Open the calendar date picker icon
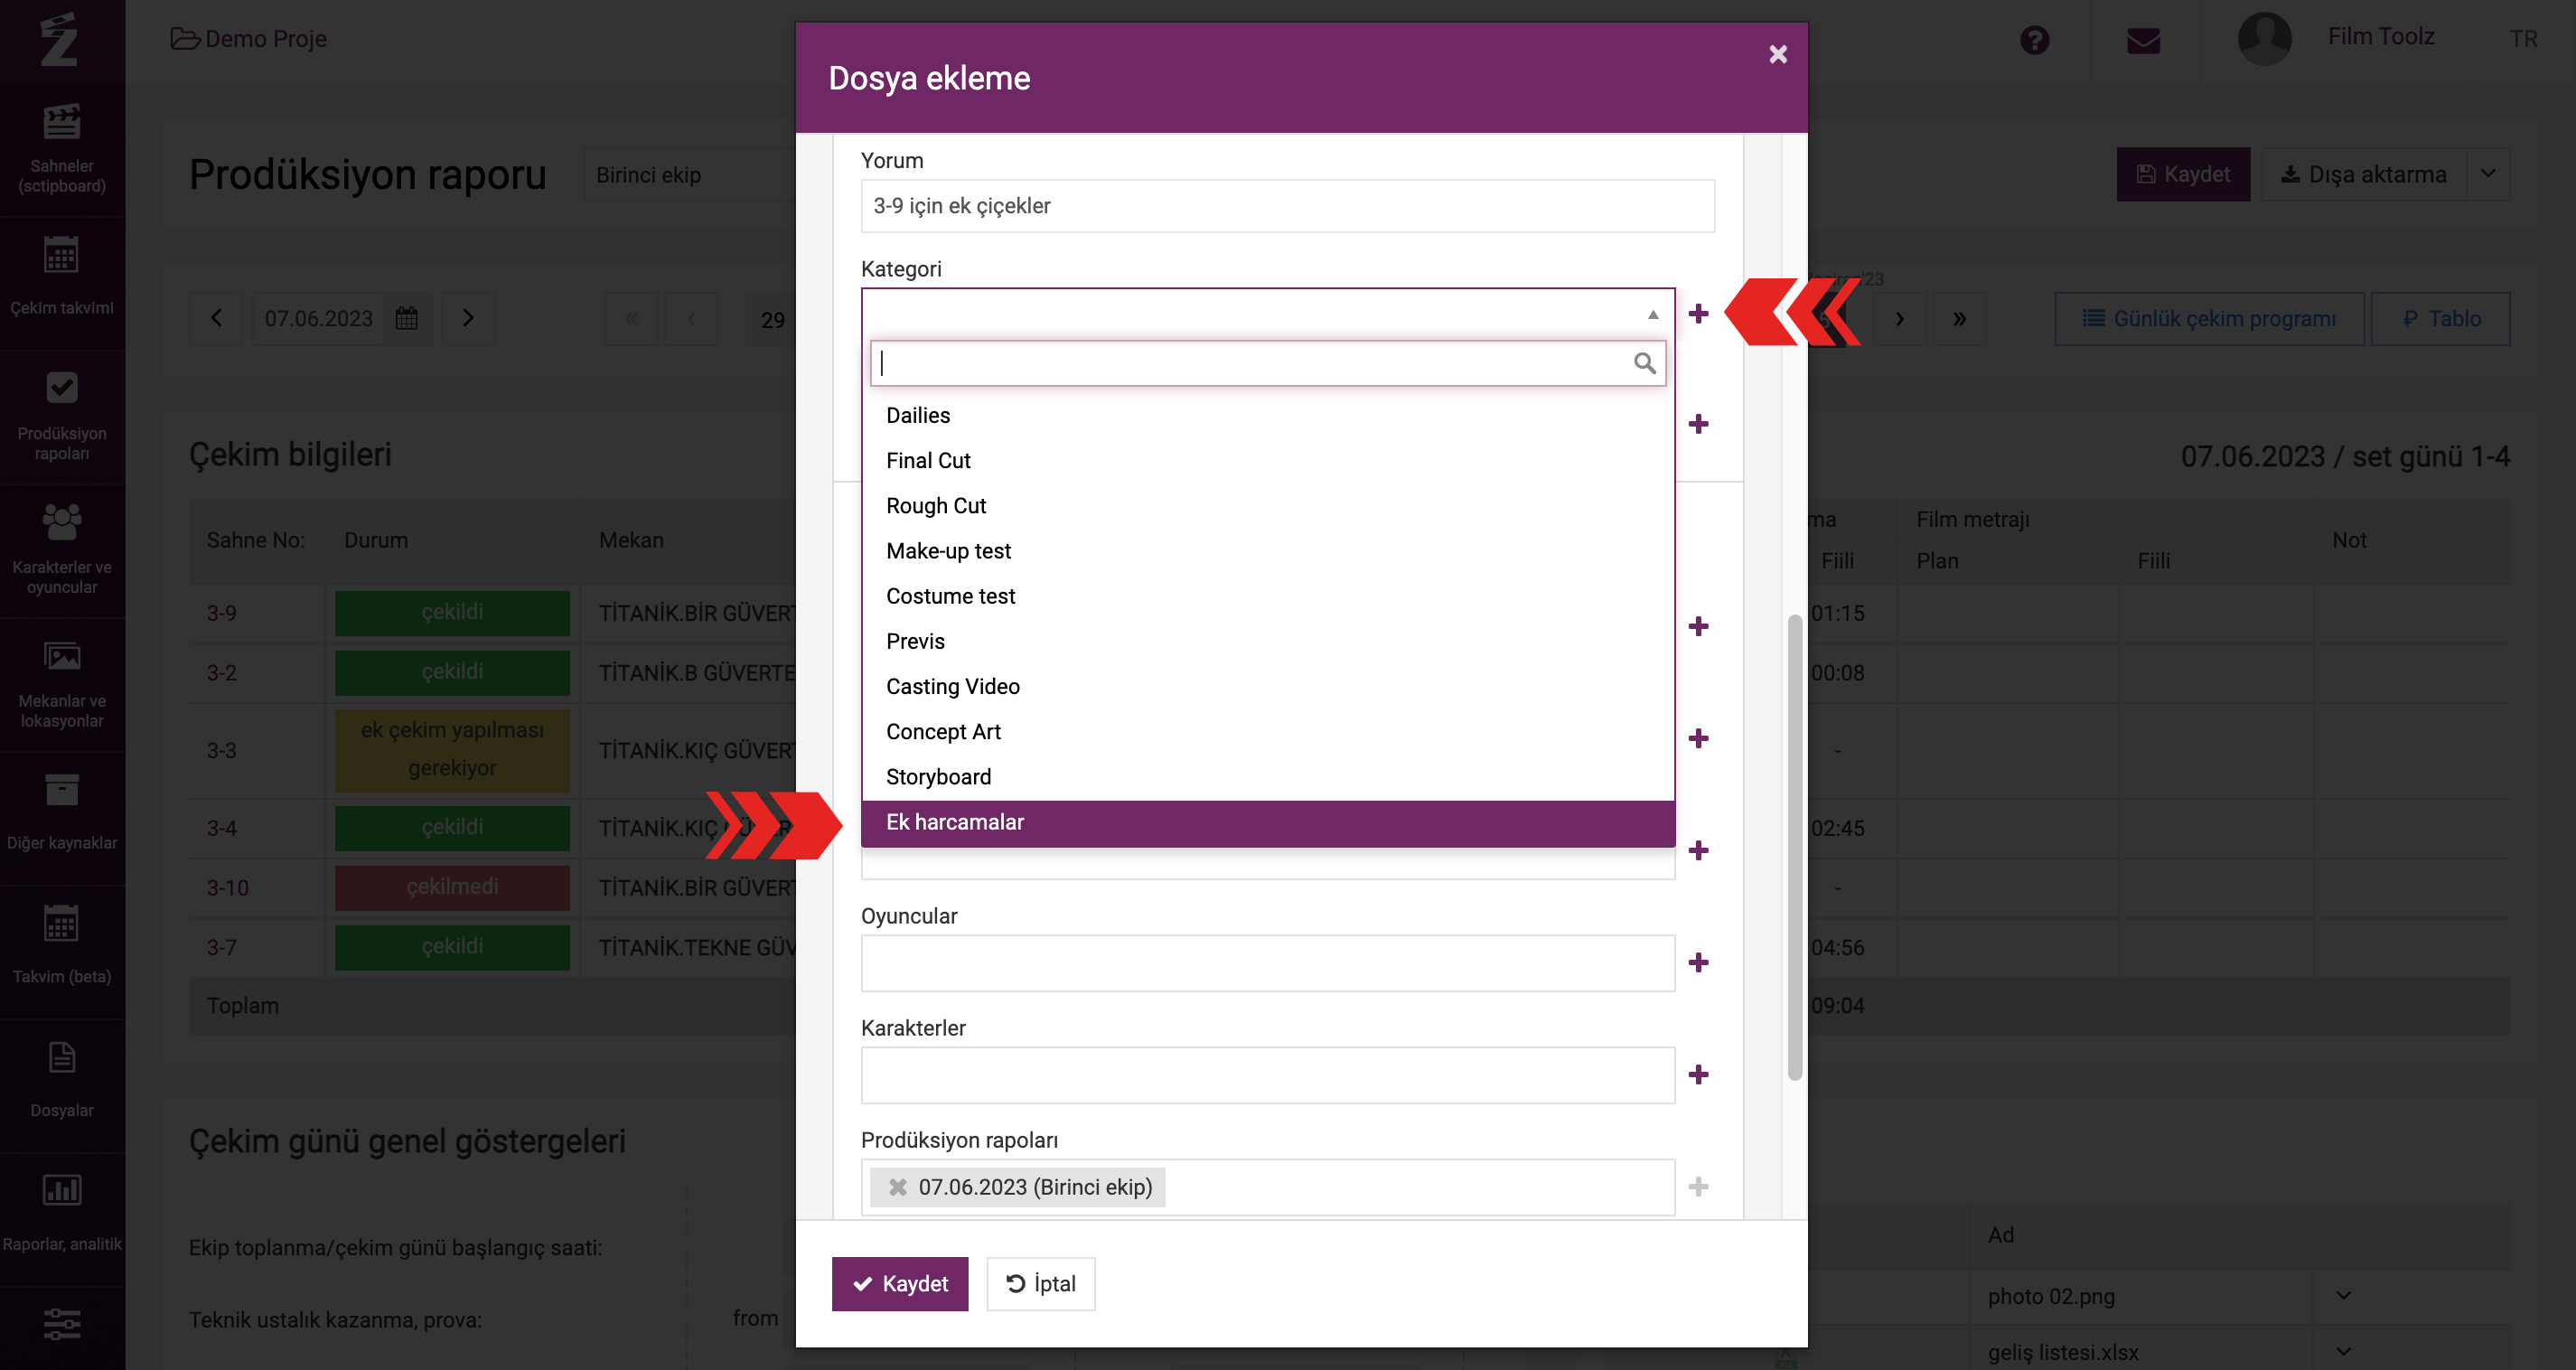 pyautogui.click(x=406, y=318)
